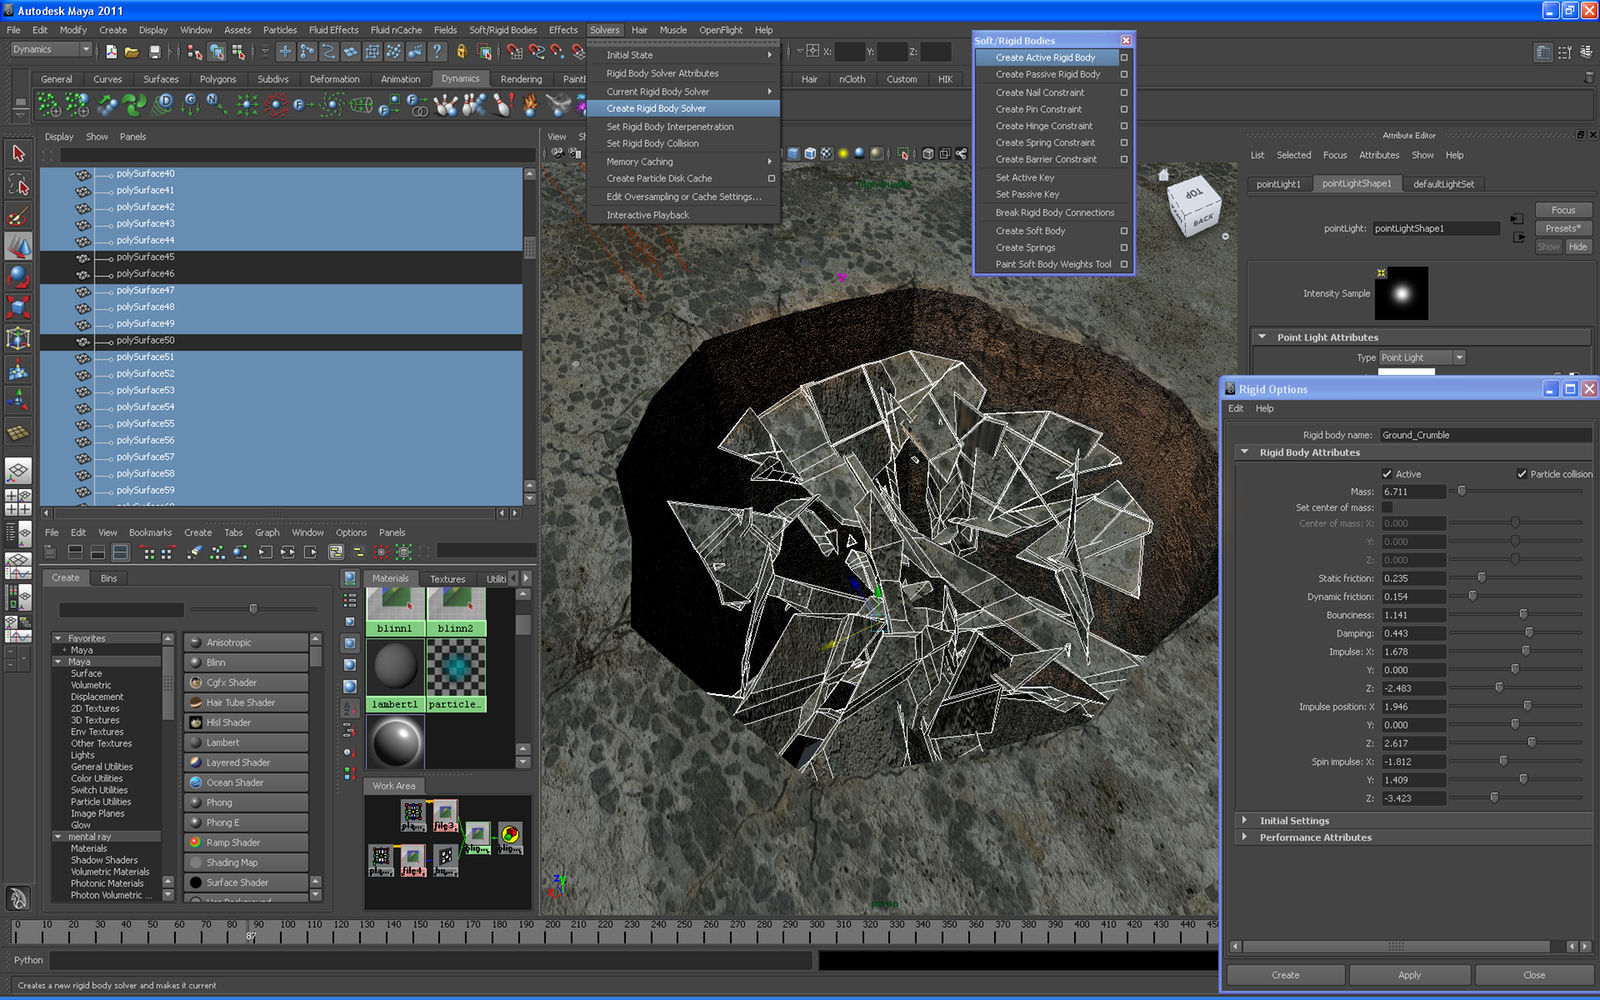Open the light Type dropdown
Screen dimensions: 1600x1000
[x=1422, y=358]
